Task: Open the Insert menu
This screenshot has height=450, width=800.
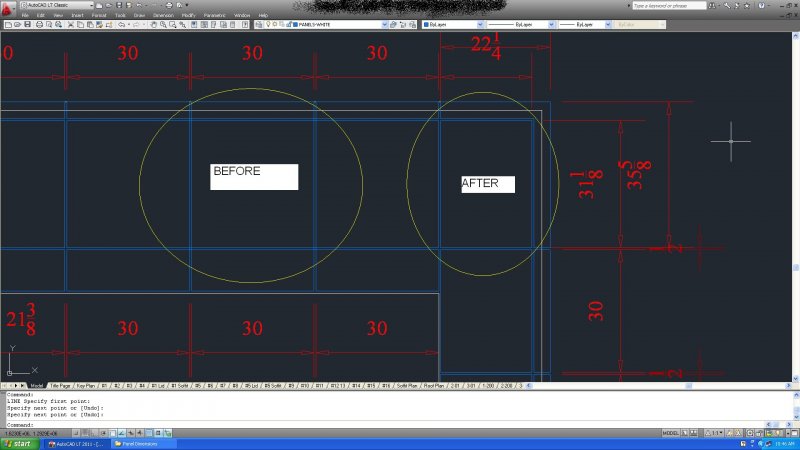Action: tap(77, 15)
